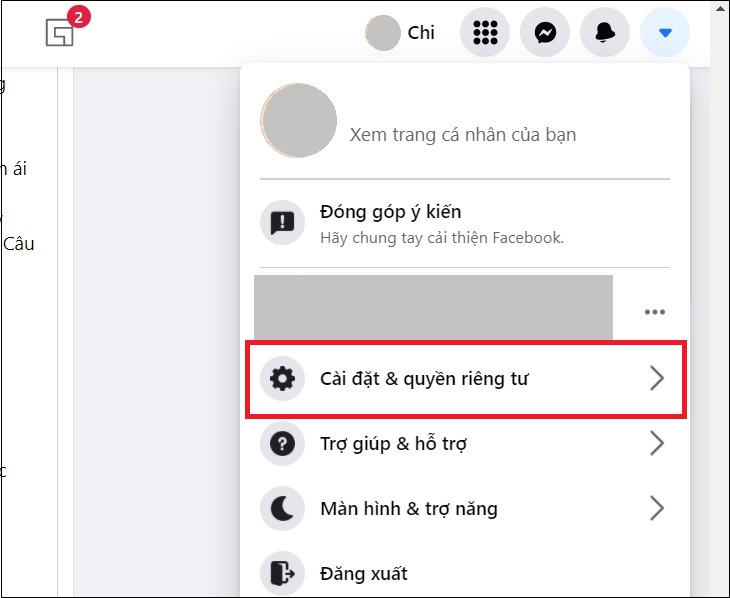Click the feedback exclamation icon

(x=283, y=223)
